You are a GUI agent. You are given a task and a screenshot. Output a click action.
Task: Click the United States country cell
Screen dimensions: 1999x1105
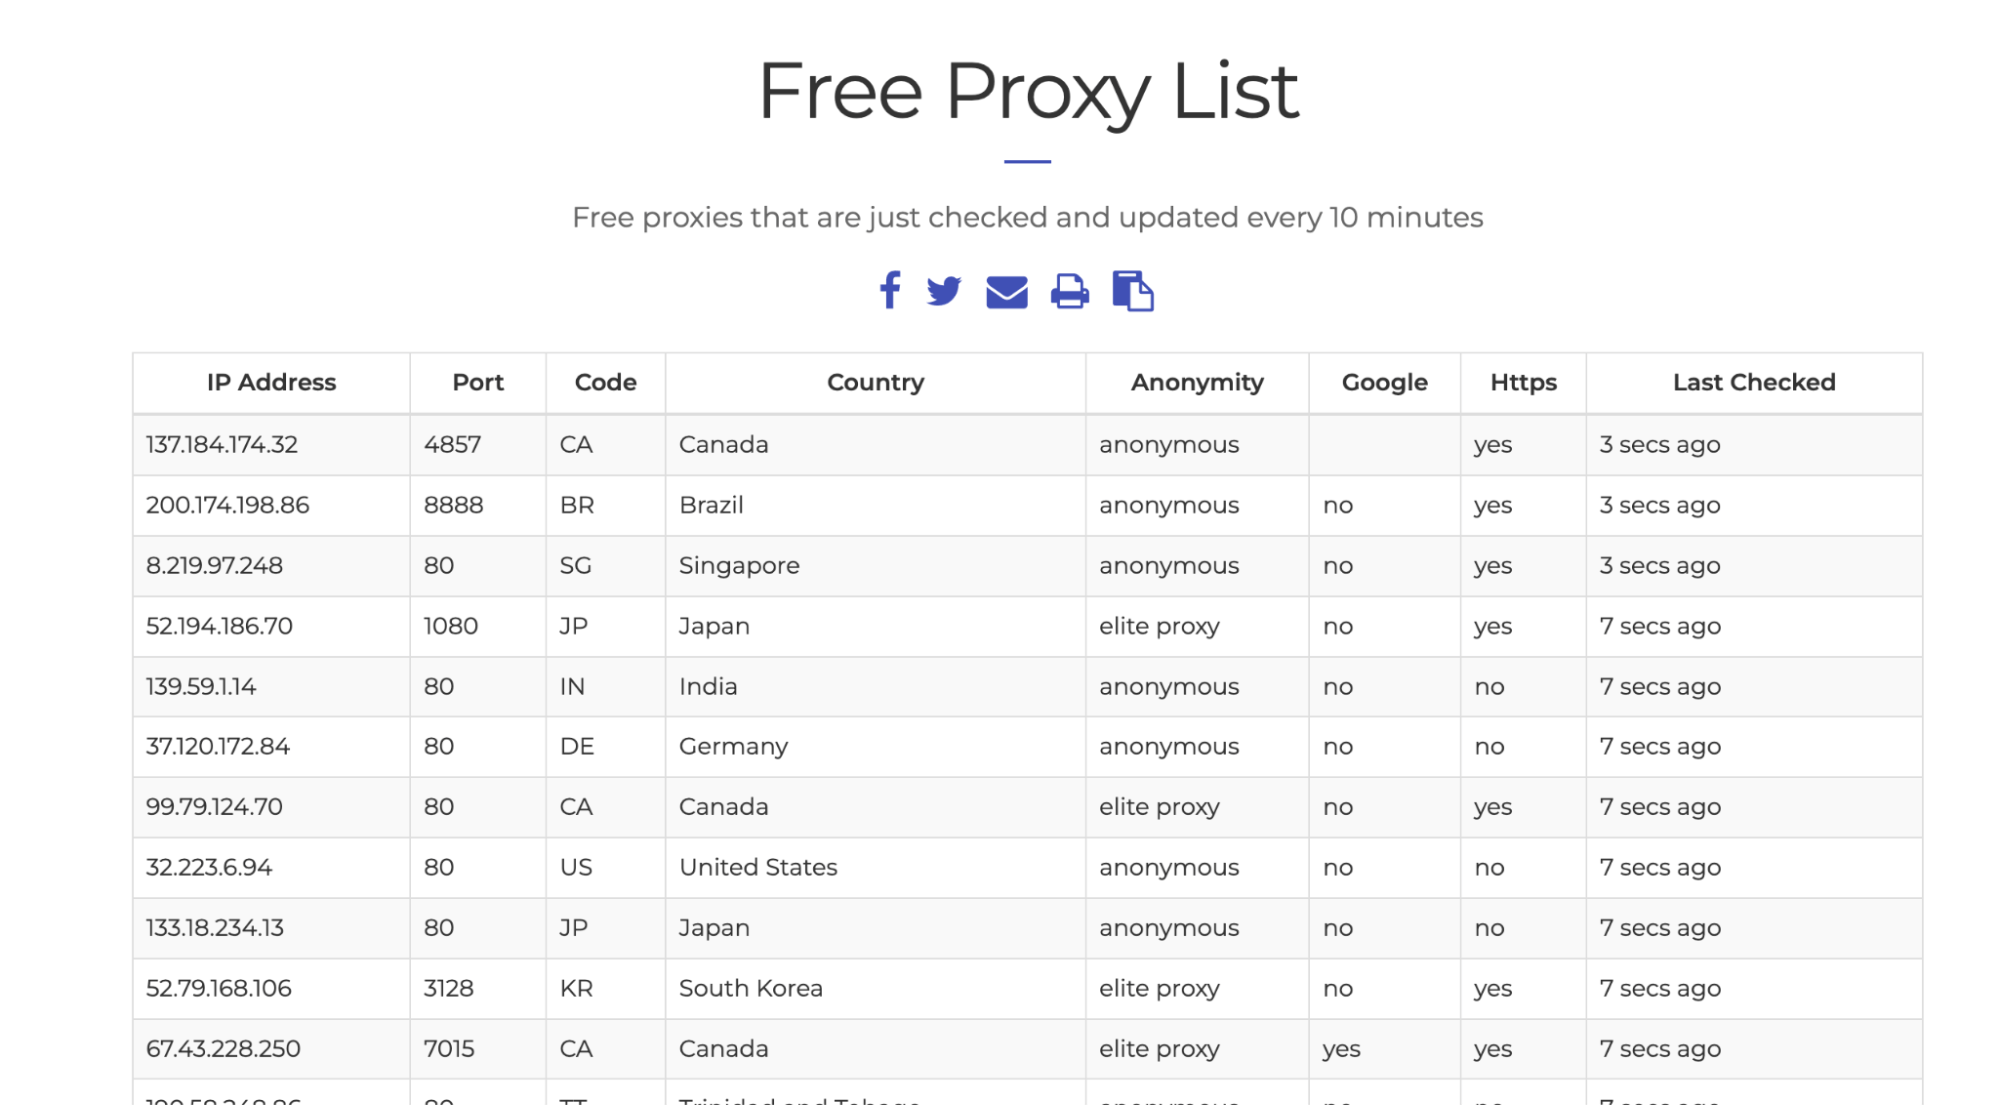[758, 867]
